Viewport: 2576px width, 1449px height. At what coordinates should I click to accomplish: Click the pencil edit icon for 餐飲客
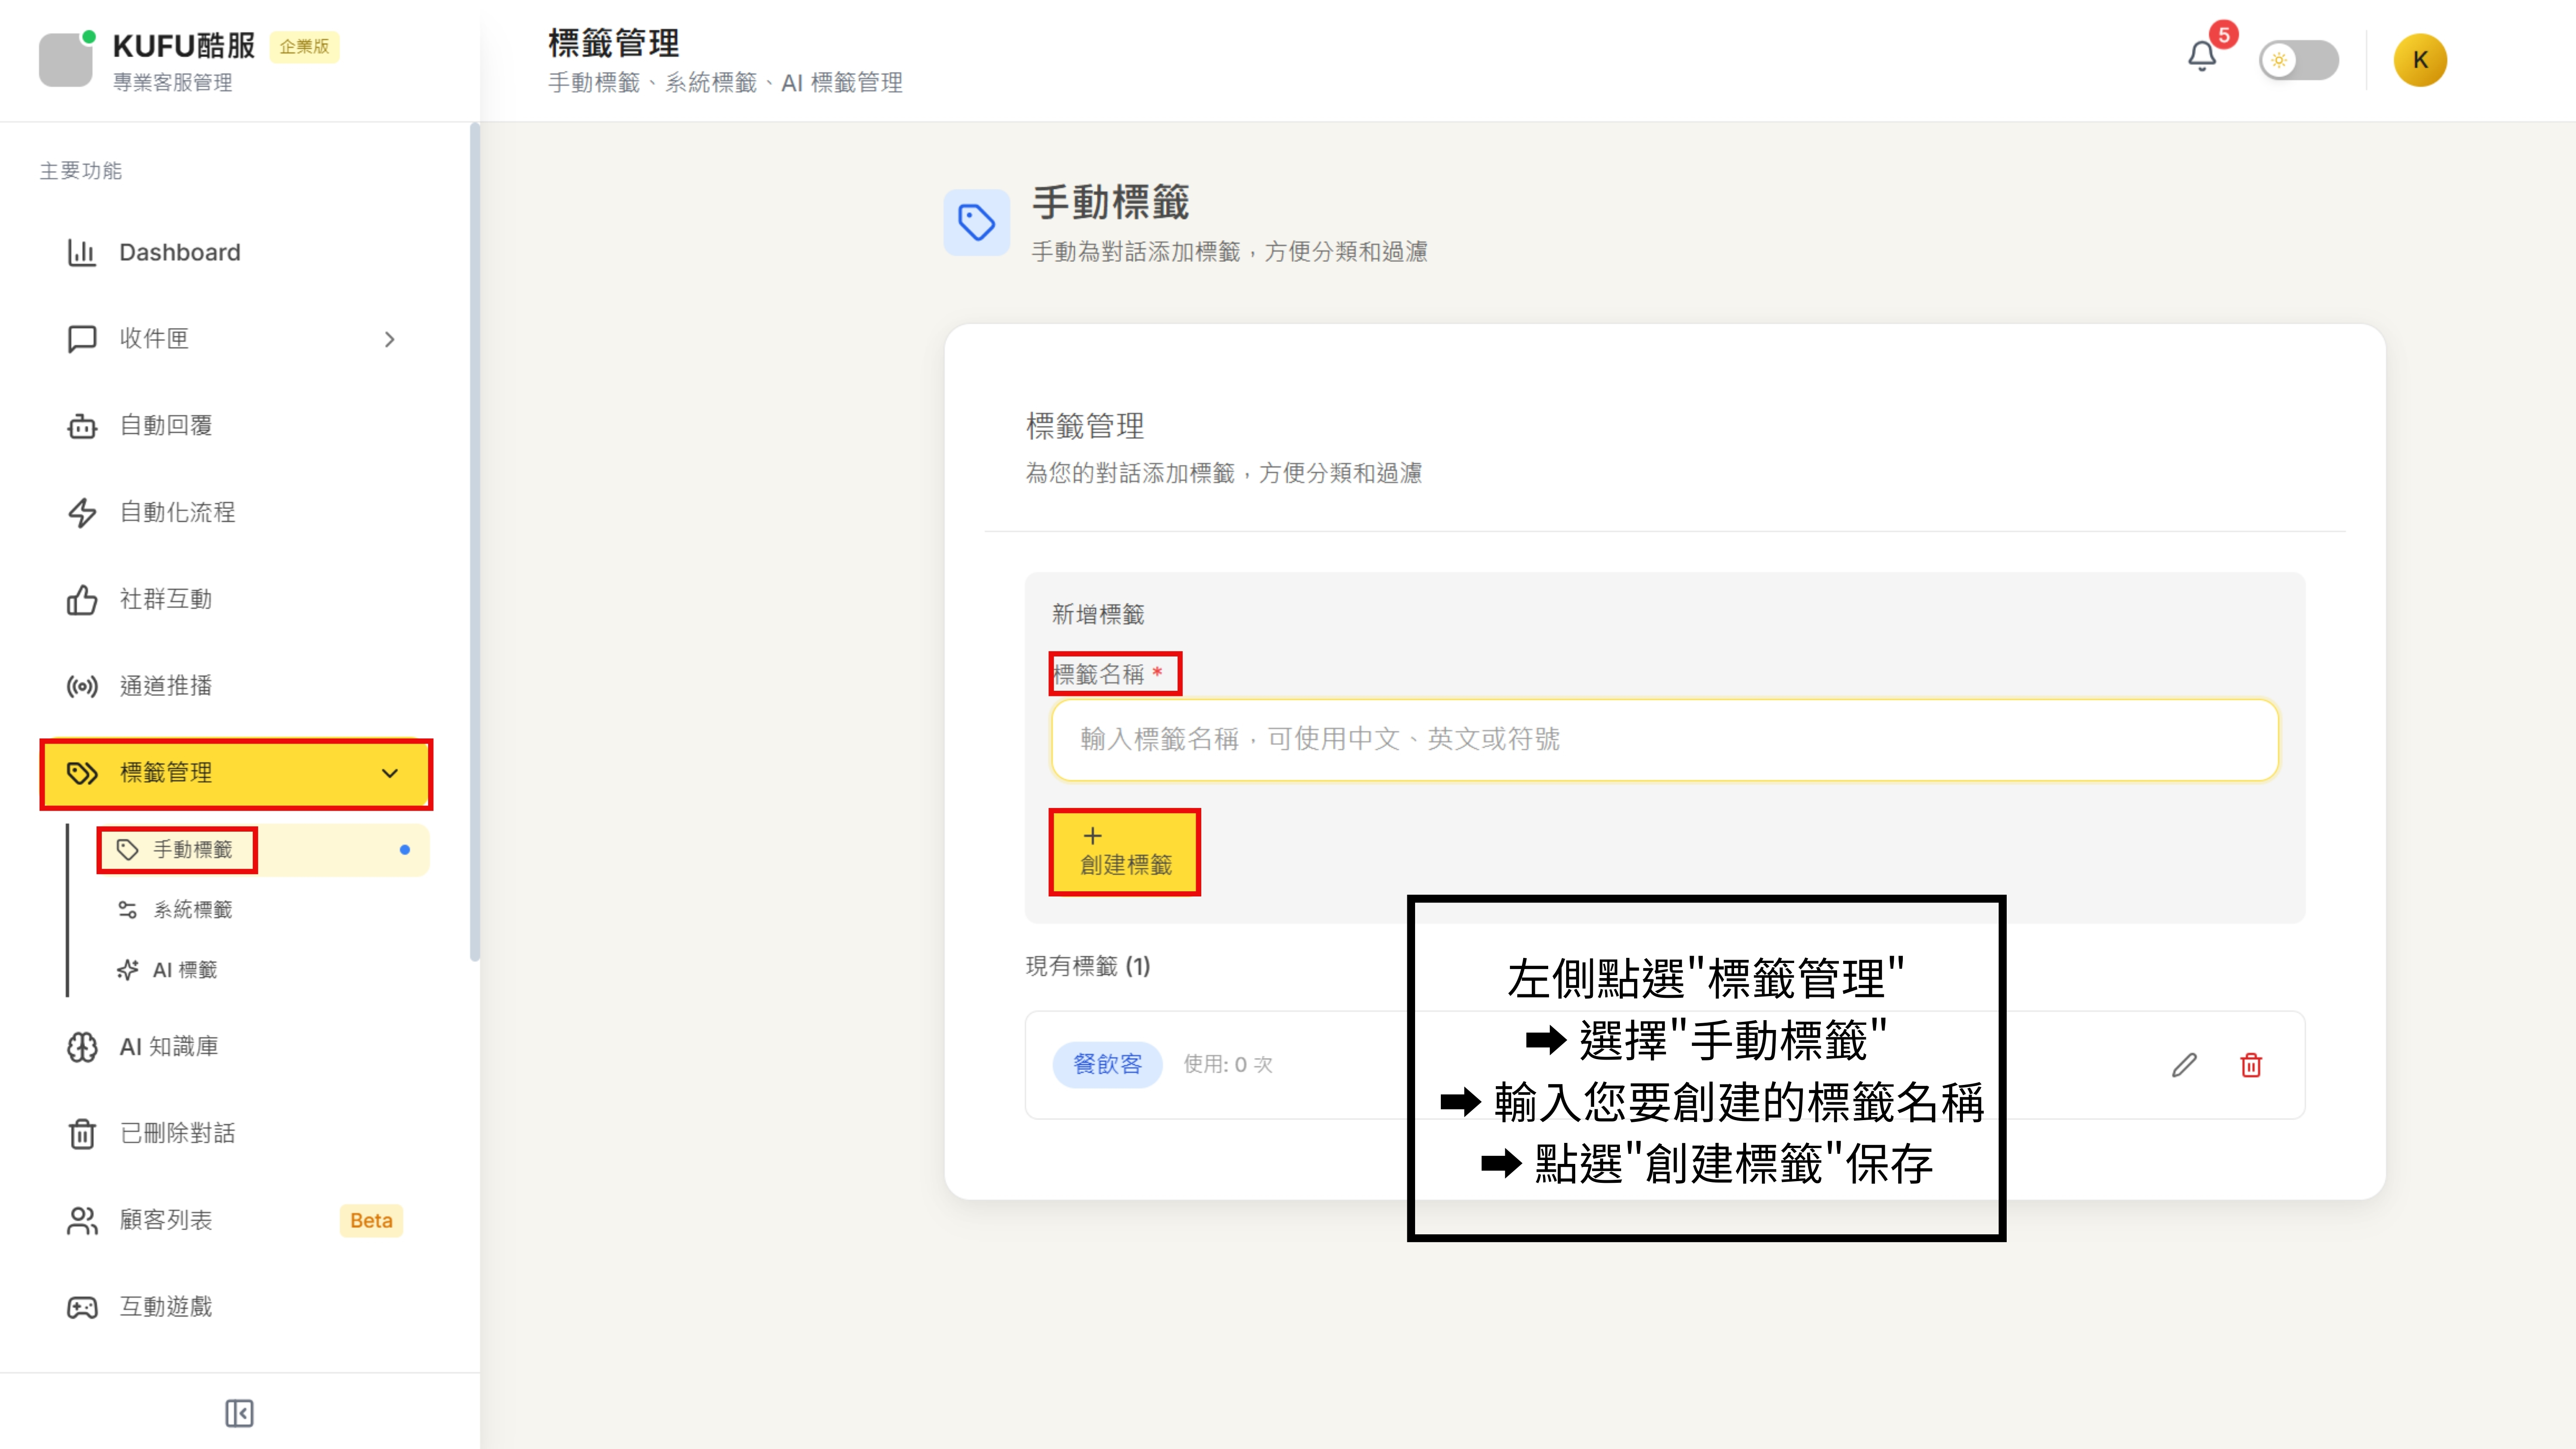click(x=2184, y=1065)
